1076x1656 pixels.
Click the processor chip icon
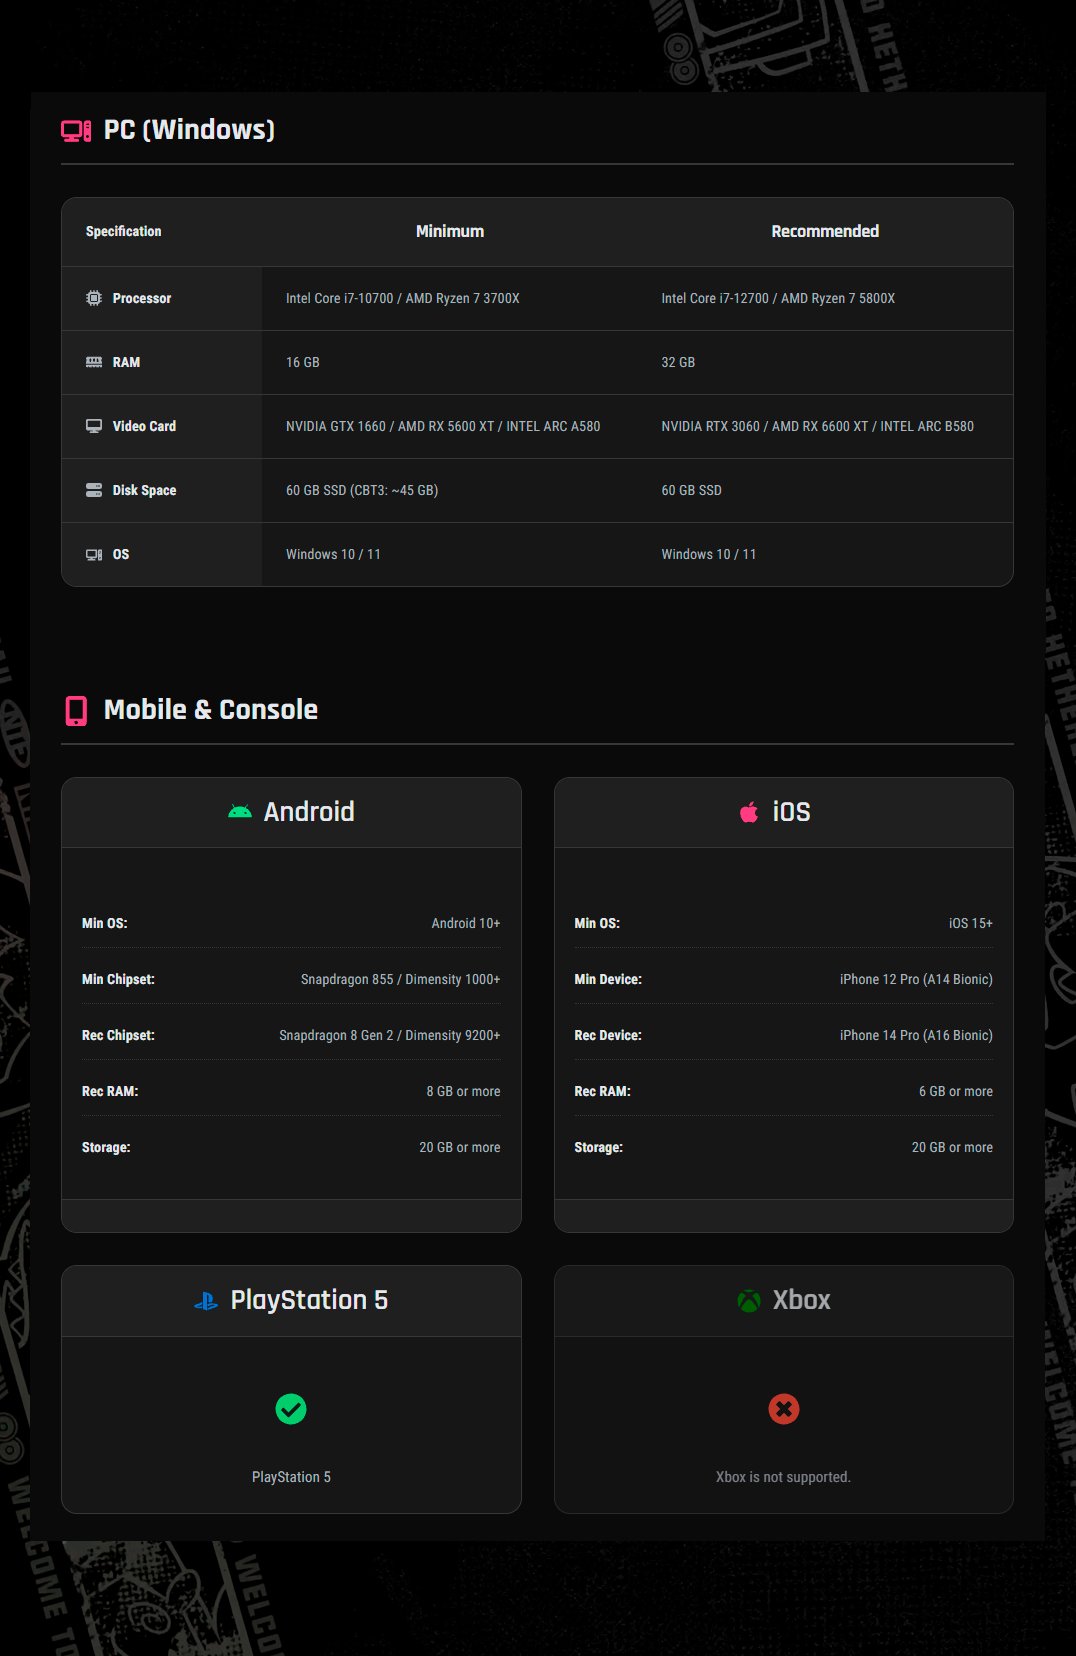click(x=94, y=298)
